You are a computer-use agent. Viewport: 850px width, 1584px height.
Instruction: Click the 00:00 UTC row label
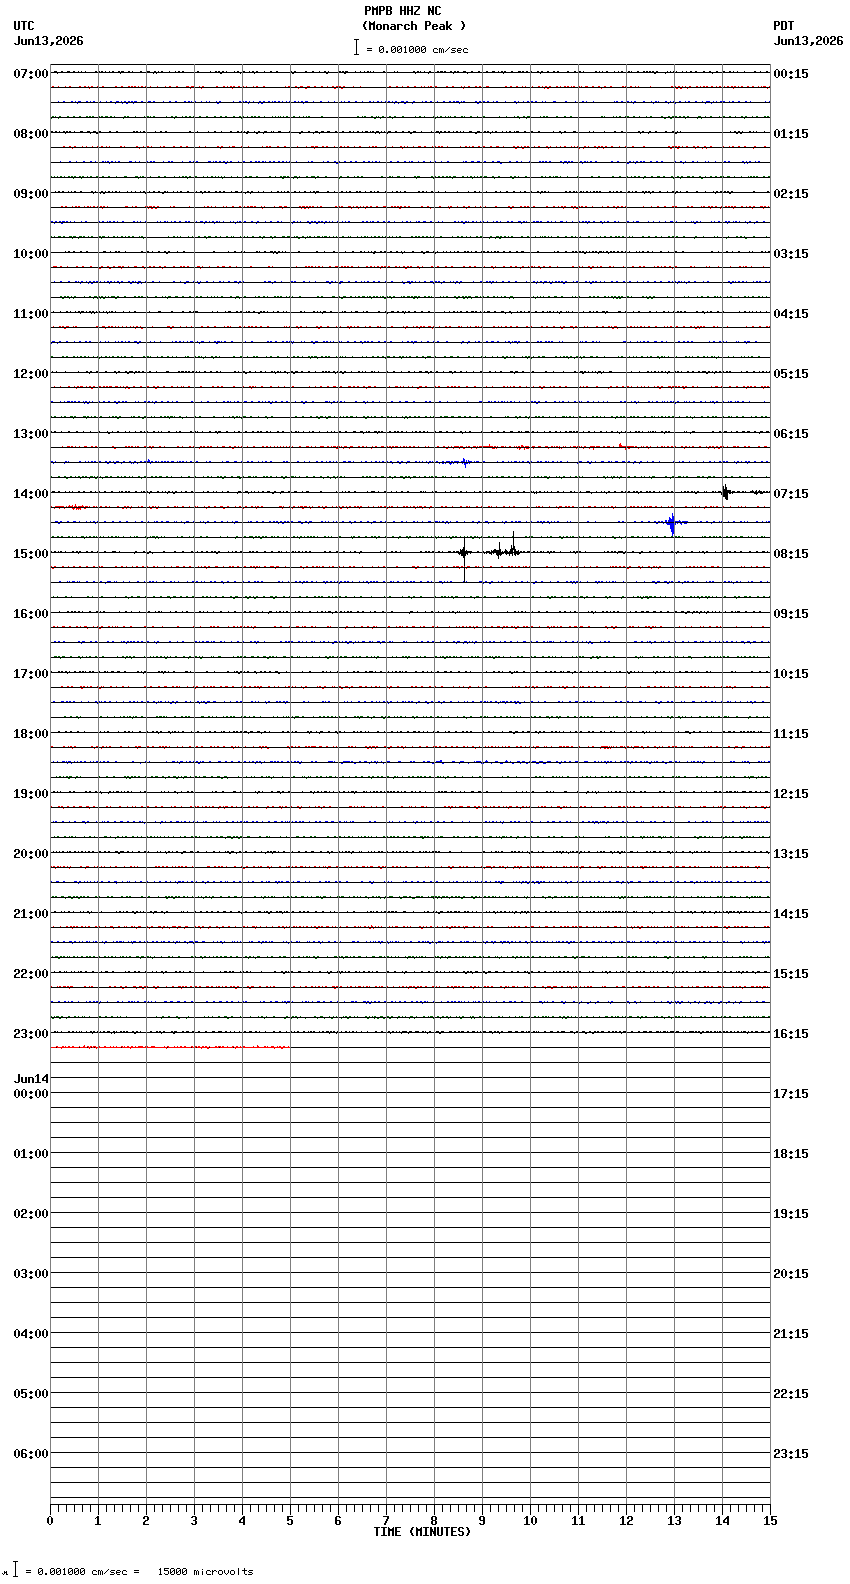tap(31, 1094)
